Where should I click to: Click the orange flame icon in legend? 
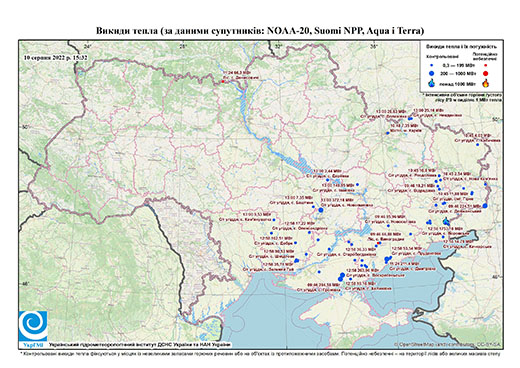(486, 83)
